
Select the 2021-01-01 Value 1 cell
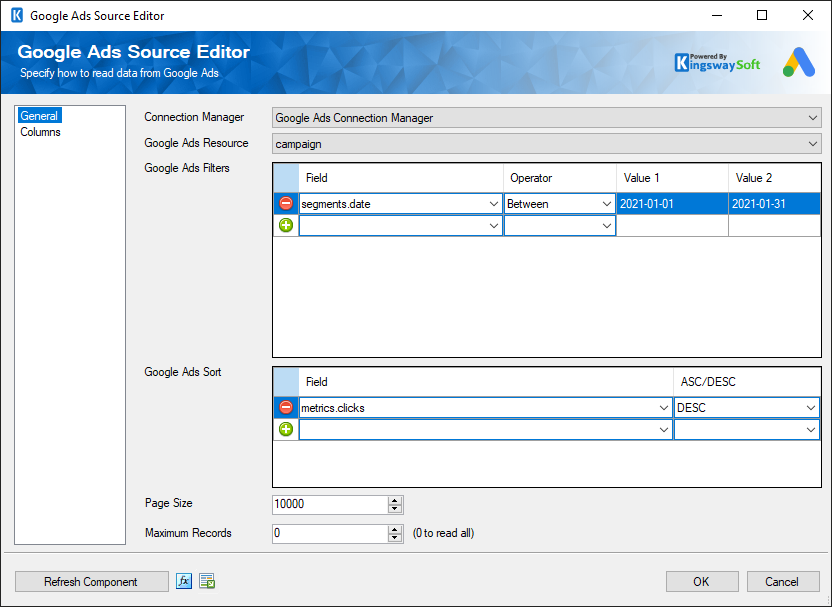[672, 204]
